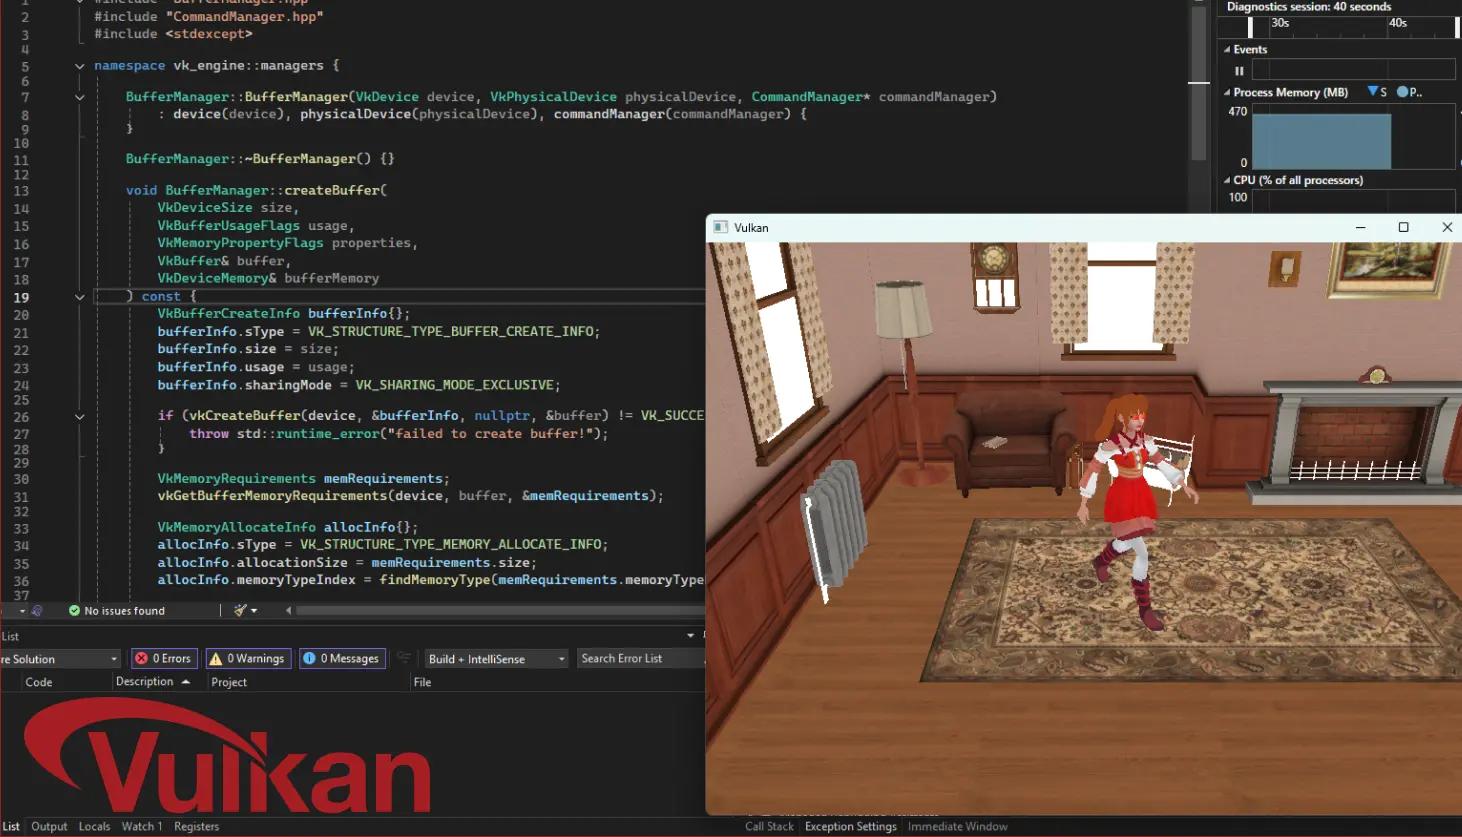
Task: Click 'findMemoryType' on line 36
Action: coord(434,580)
